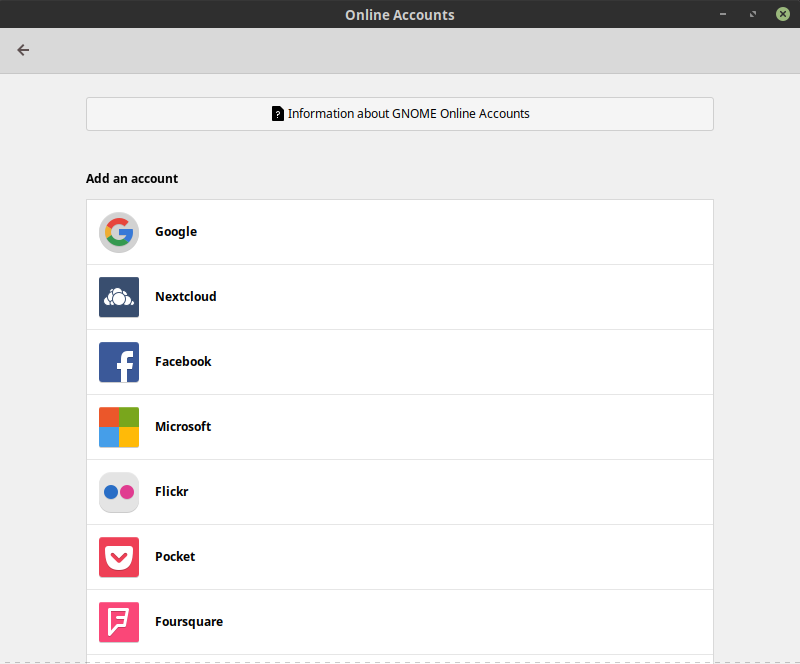Select the Microsoft account label

(183, 426)
